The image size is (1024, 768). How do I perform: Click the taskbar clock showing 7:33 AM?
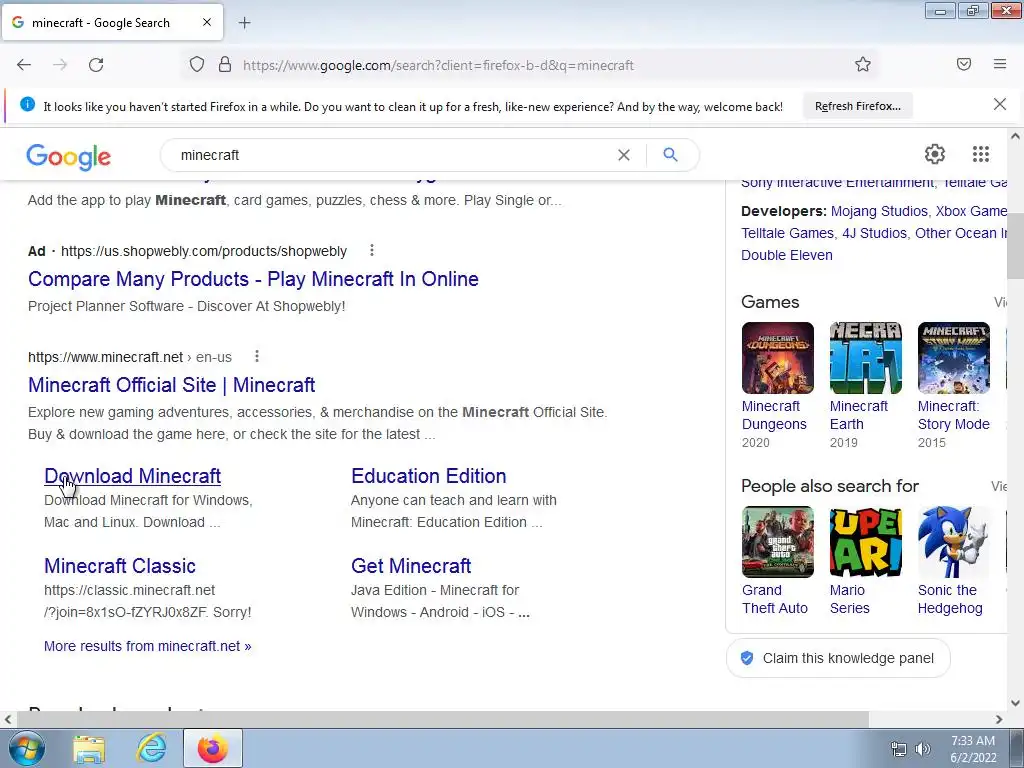point(972,748)
